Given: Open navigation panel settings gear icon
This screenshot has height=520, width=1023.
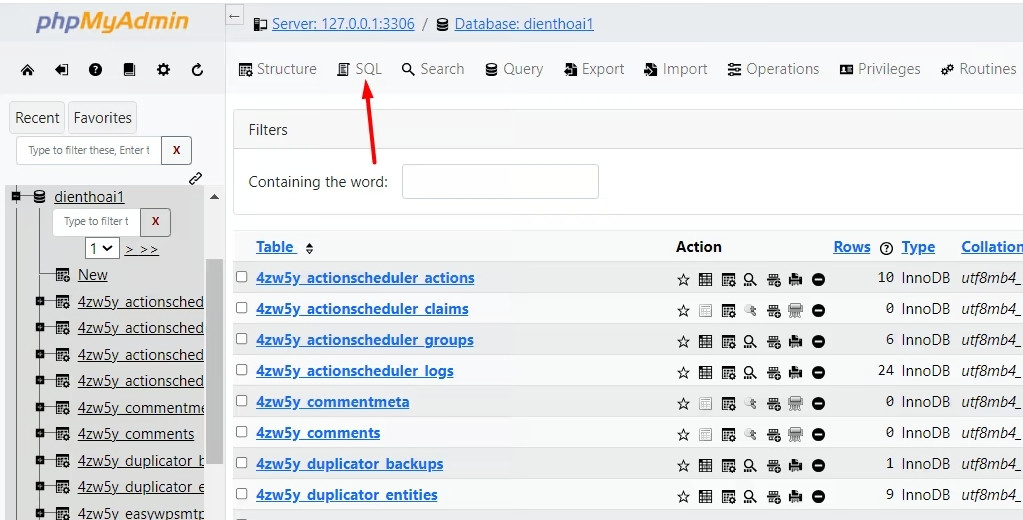Looking at the screenshot, I should (163, 70).
